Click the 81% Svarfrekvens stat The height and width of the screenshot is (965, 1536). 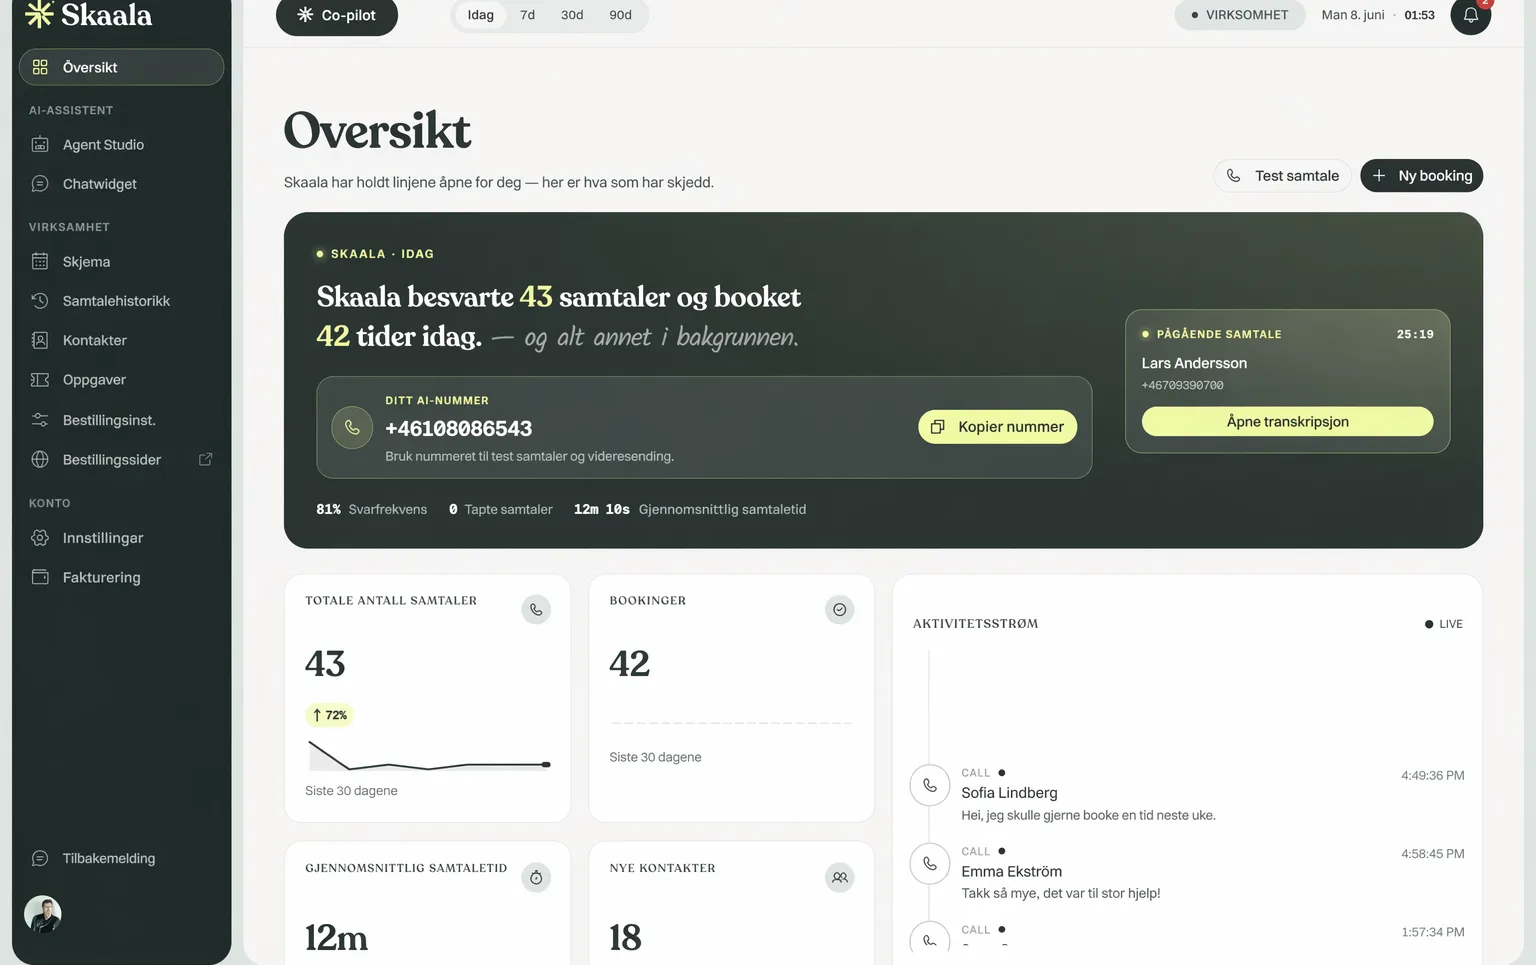click(x=372, y=509)
